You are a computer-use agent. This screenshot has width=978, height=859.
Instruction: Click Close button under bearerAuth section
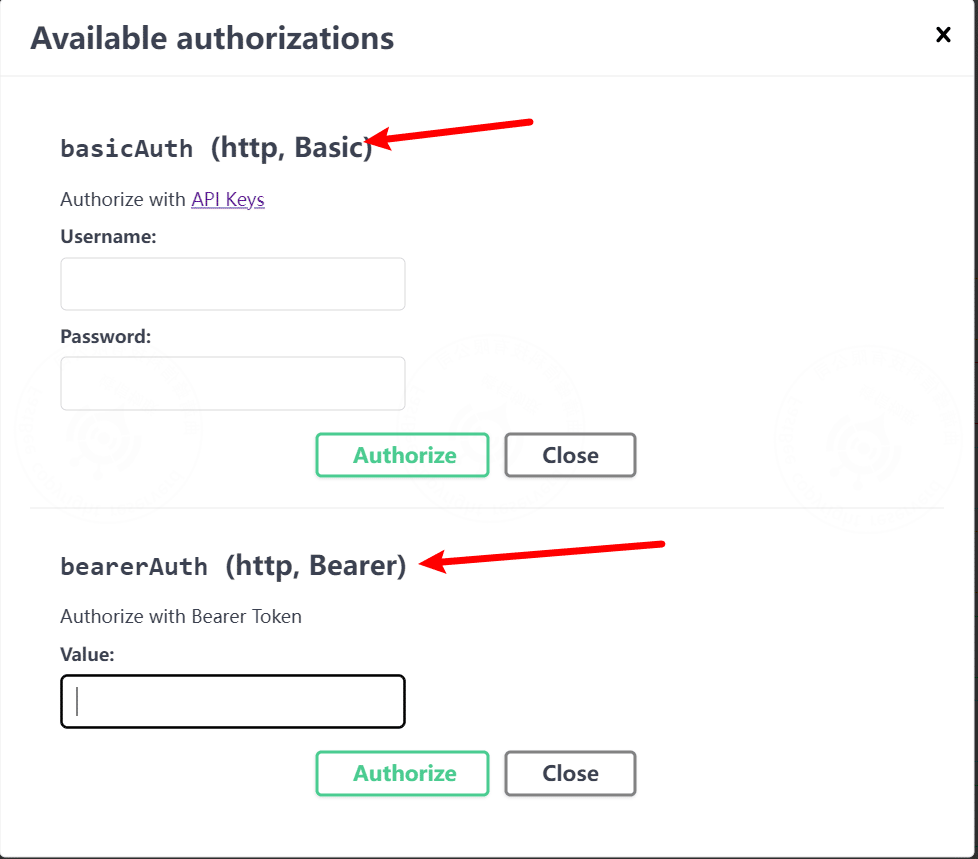coord(570,774)
